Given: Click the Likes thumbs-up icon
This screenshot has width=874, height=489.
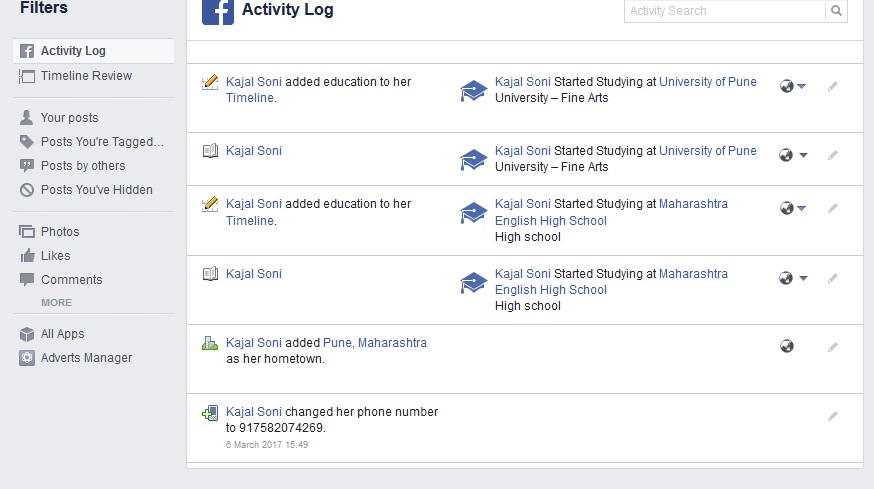Looking at the screenshot, I should [x=27, y=255].
